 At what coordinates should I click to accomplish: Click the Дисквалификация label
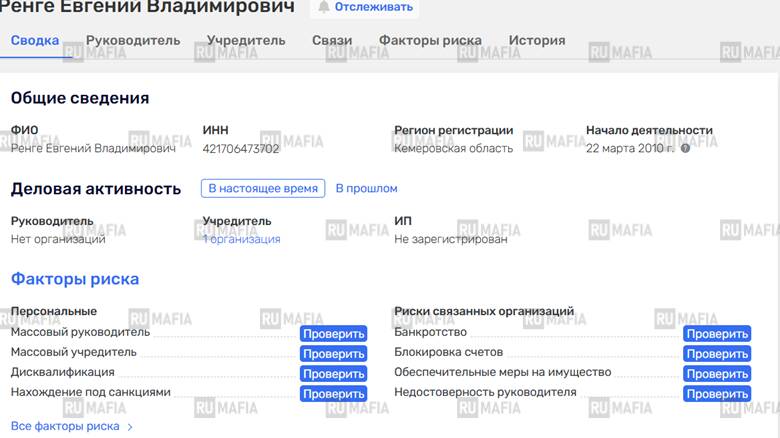point(63,372)
